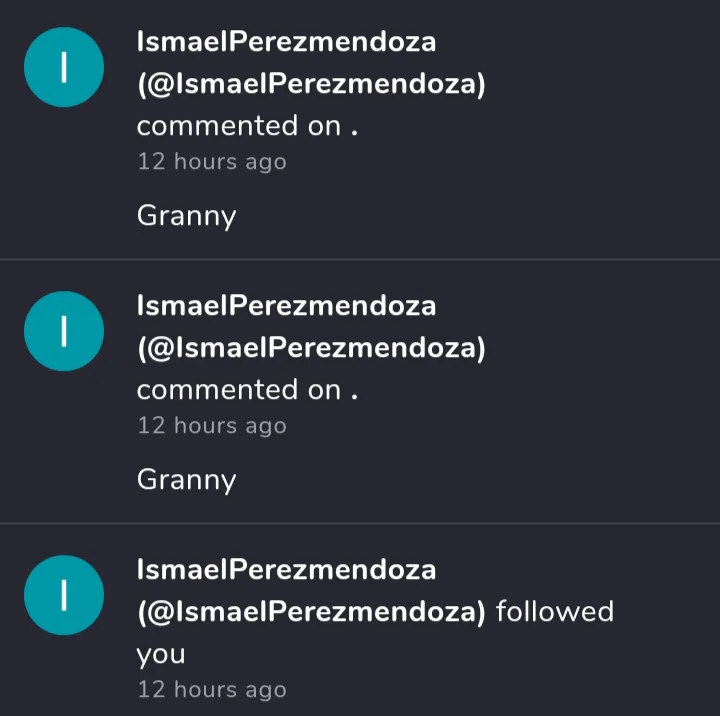Open the @IsmaelPerezmendoza handle in the second notification
The image size is (720, 716).
[x=311, y=348]
